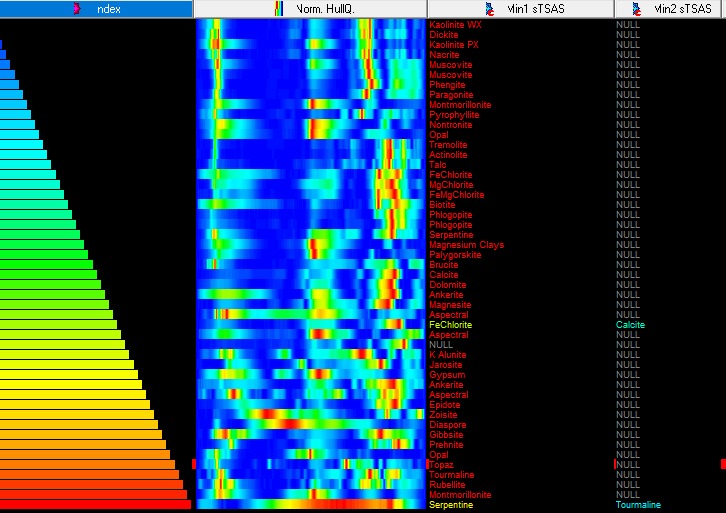Select the Min1 sTSAS column header
The image size is (726, 513).
click(x=521, y=9)
